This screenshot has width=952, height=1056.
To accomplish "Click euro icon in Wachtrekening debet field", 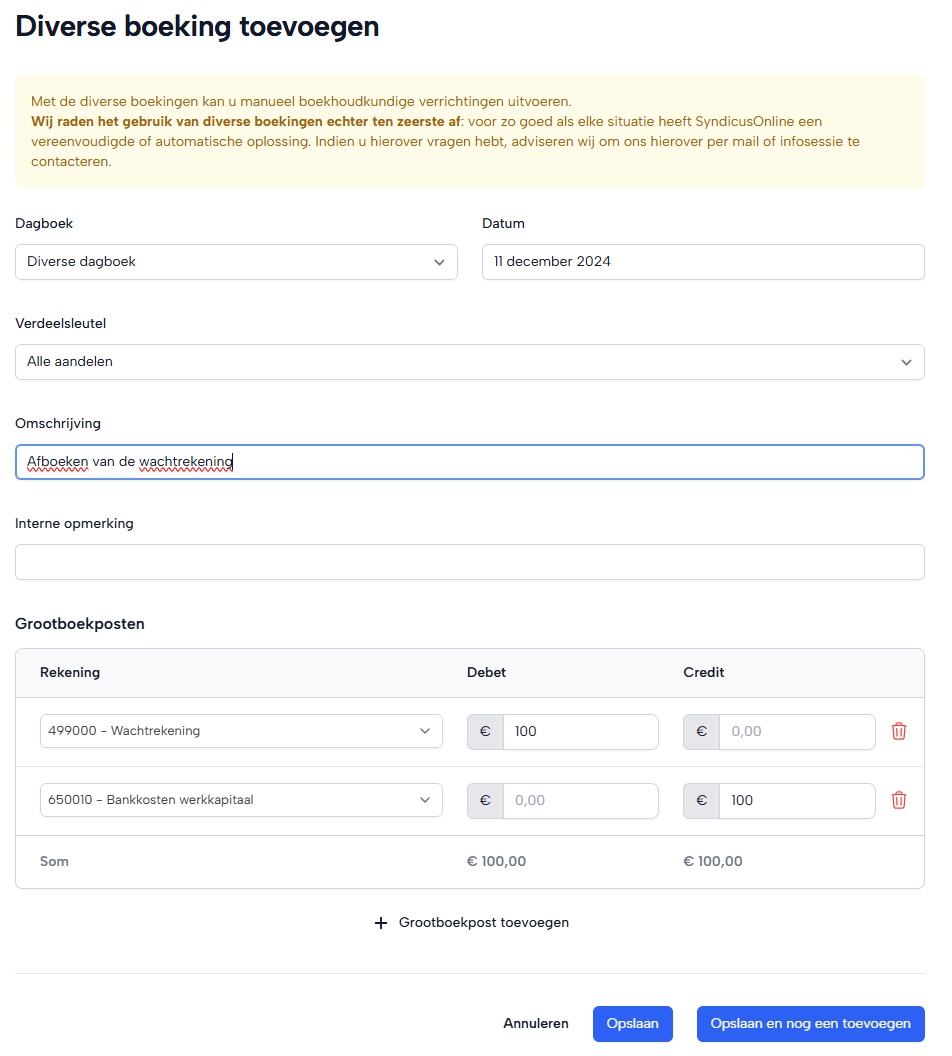I will (485, 732).
